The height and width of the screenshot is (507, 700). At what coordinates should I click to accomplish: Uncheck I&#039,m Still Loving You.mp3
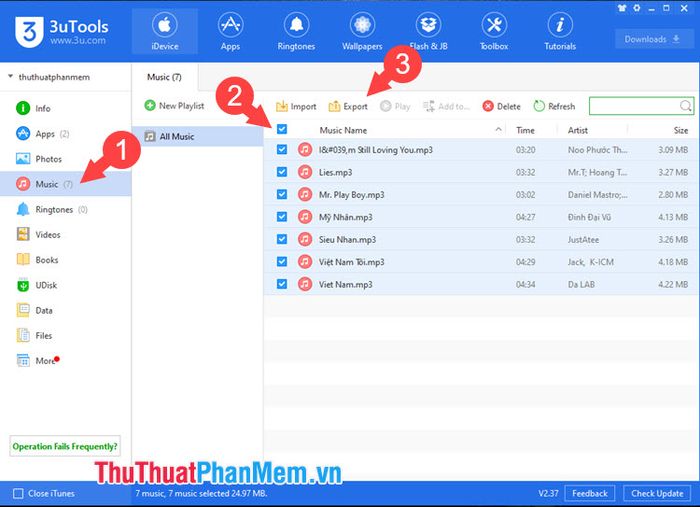pyautogui.click(x=282, y=149)
